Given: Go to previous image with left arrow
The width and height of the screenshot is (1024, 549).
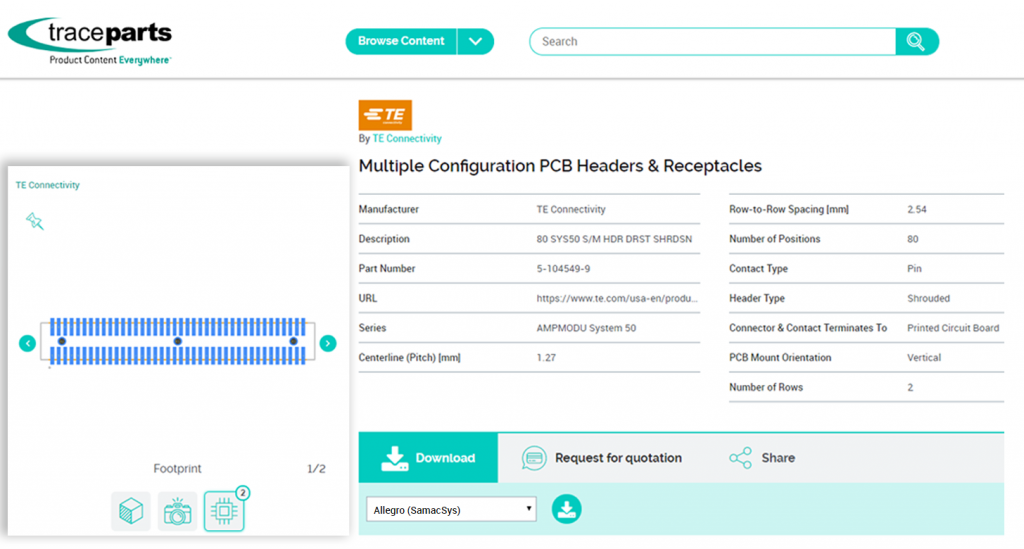Looking at the screenshot, I should click(27, 343).
